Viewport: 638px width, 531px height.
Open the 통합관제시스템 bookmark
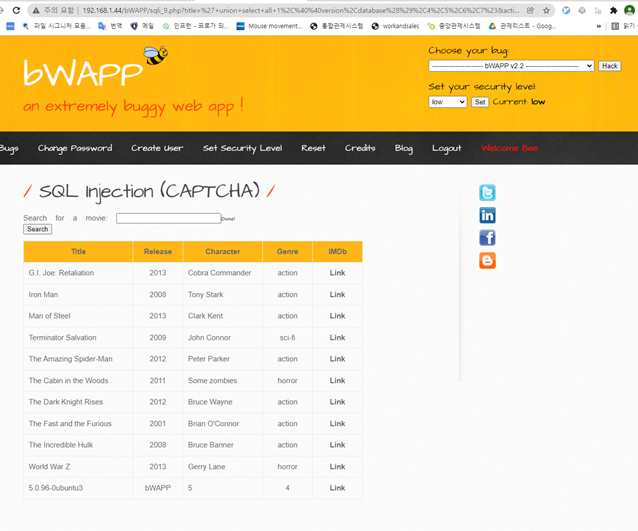pyautogui.click(x=336, y=26)
